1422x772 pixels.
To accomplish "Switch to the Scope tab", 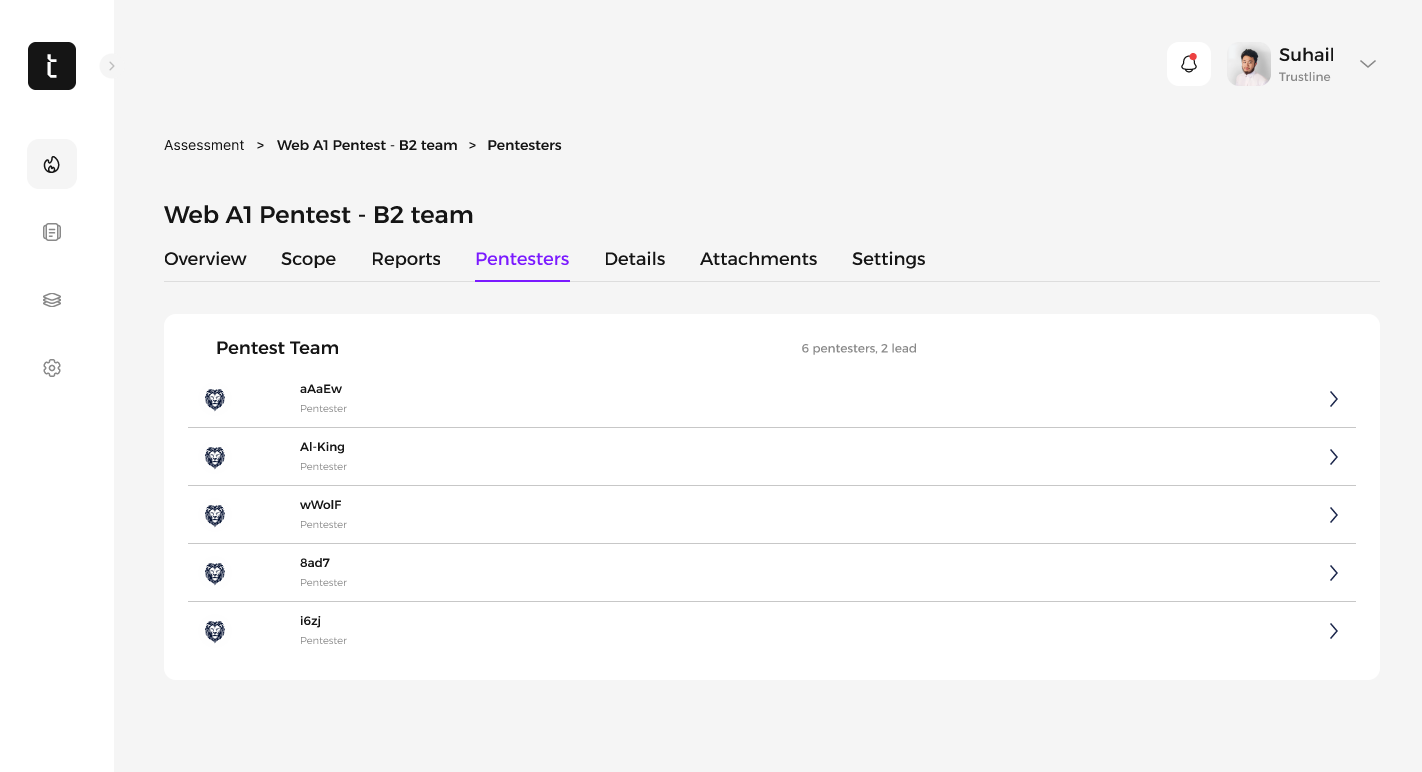I will tap(308, 259).
